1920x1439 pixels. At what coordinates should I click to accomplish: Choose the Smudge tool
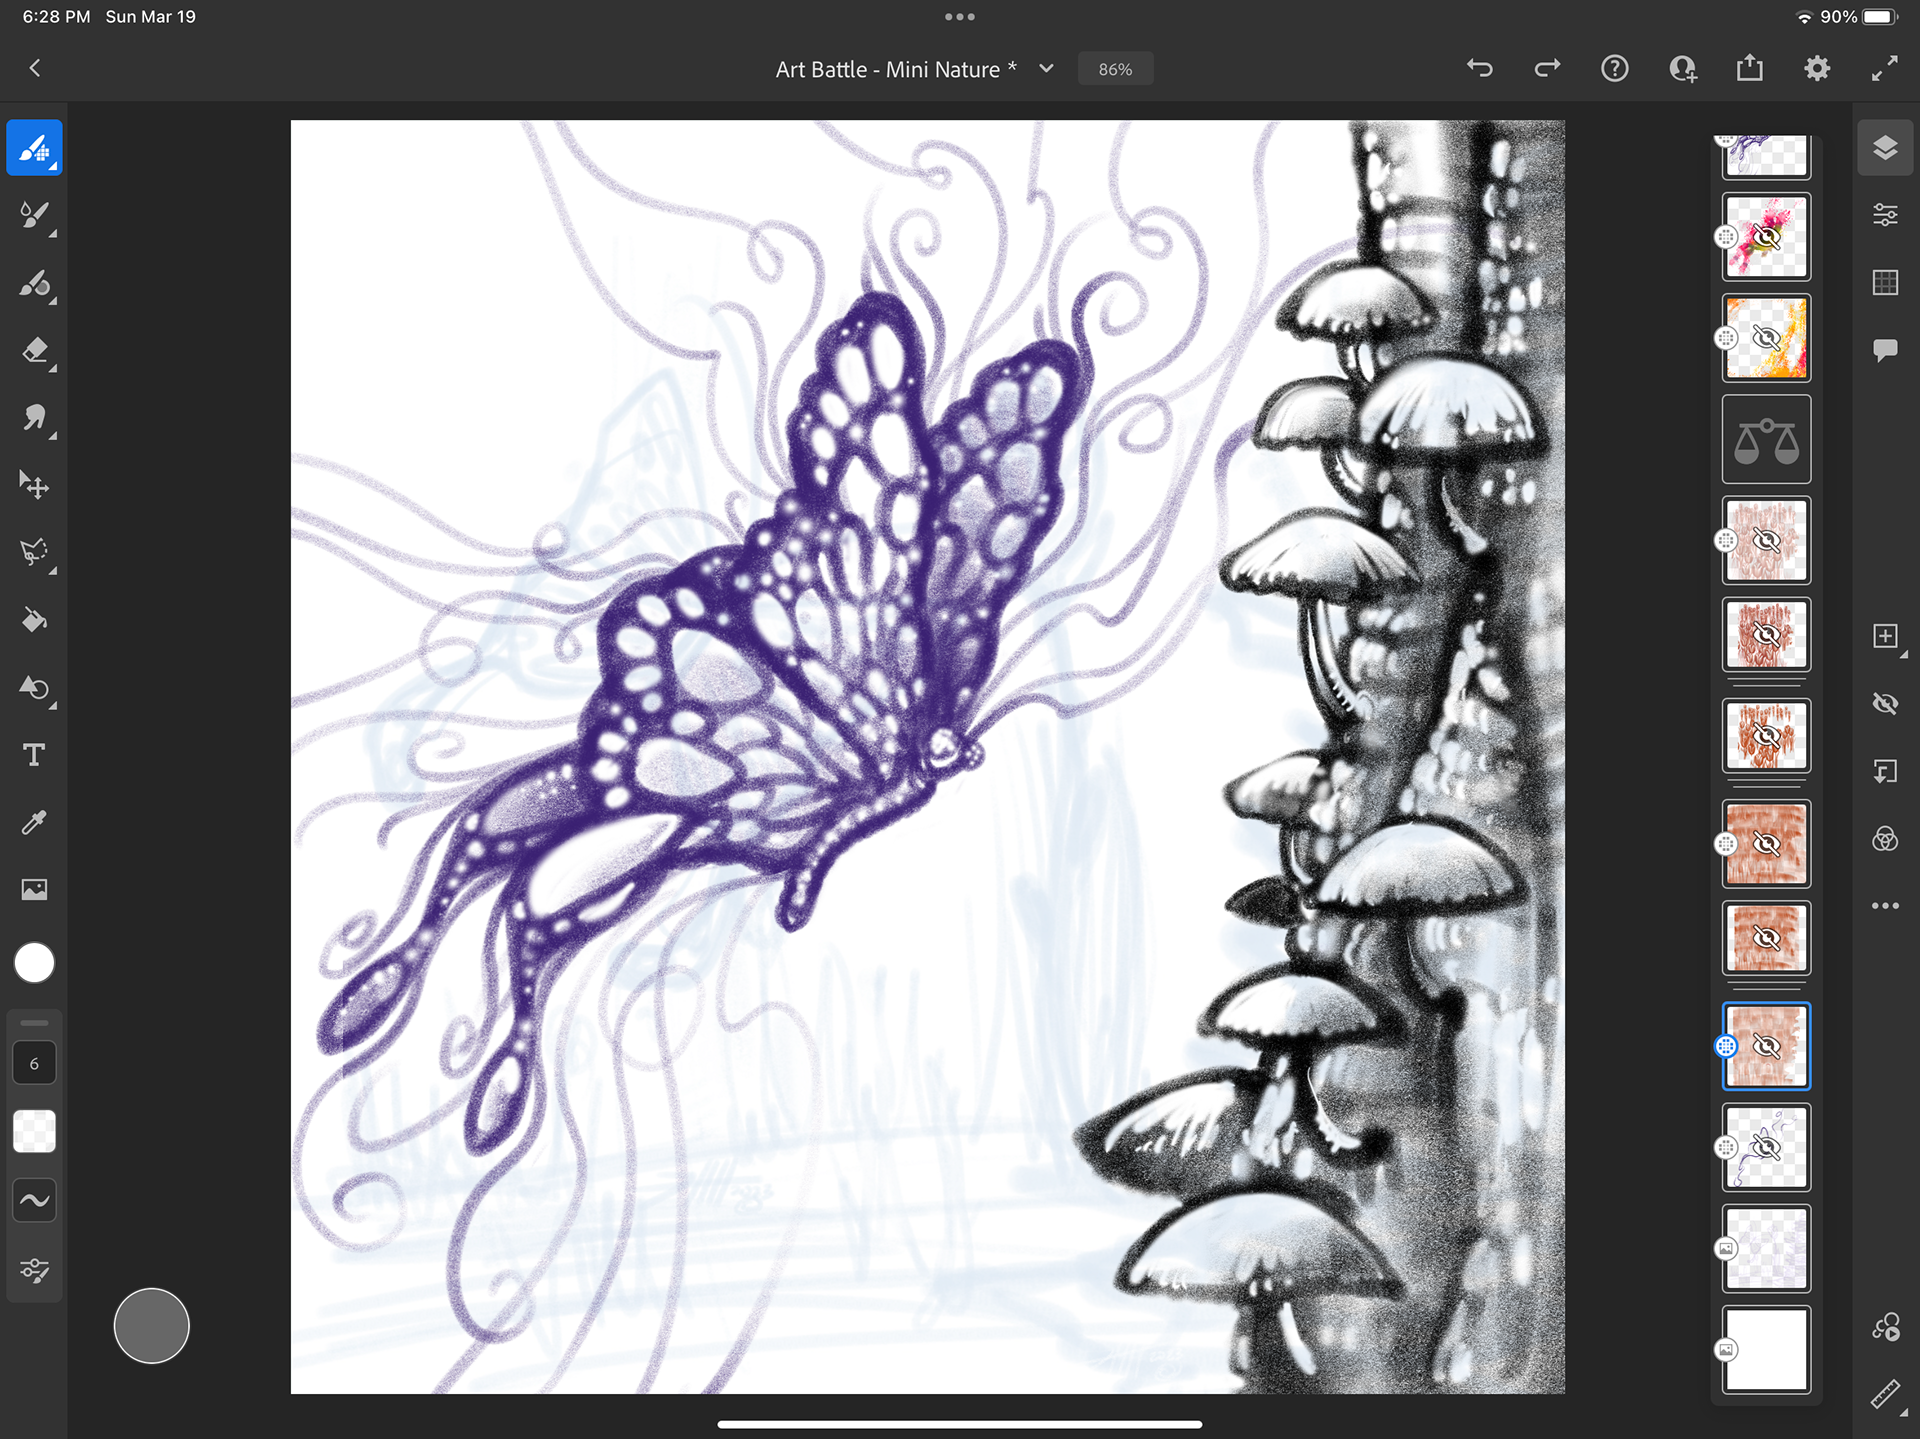pos(34,418)
